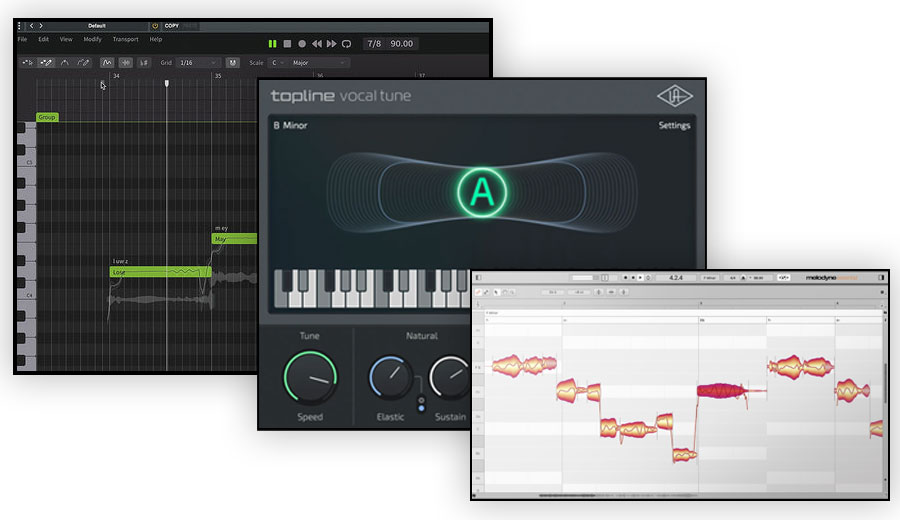
Task: Toggle the pitch waveform display icon
Action: 107,63
